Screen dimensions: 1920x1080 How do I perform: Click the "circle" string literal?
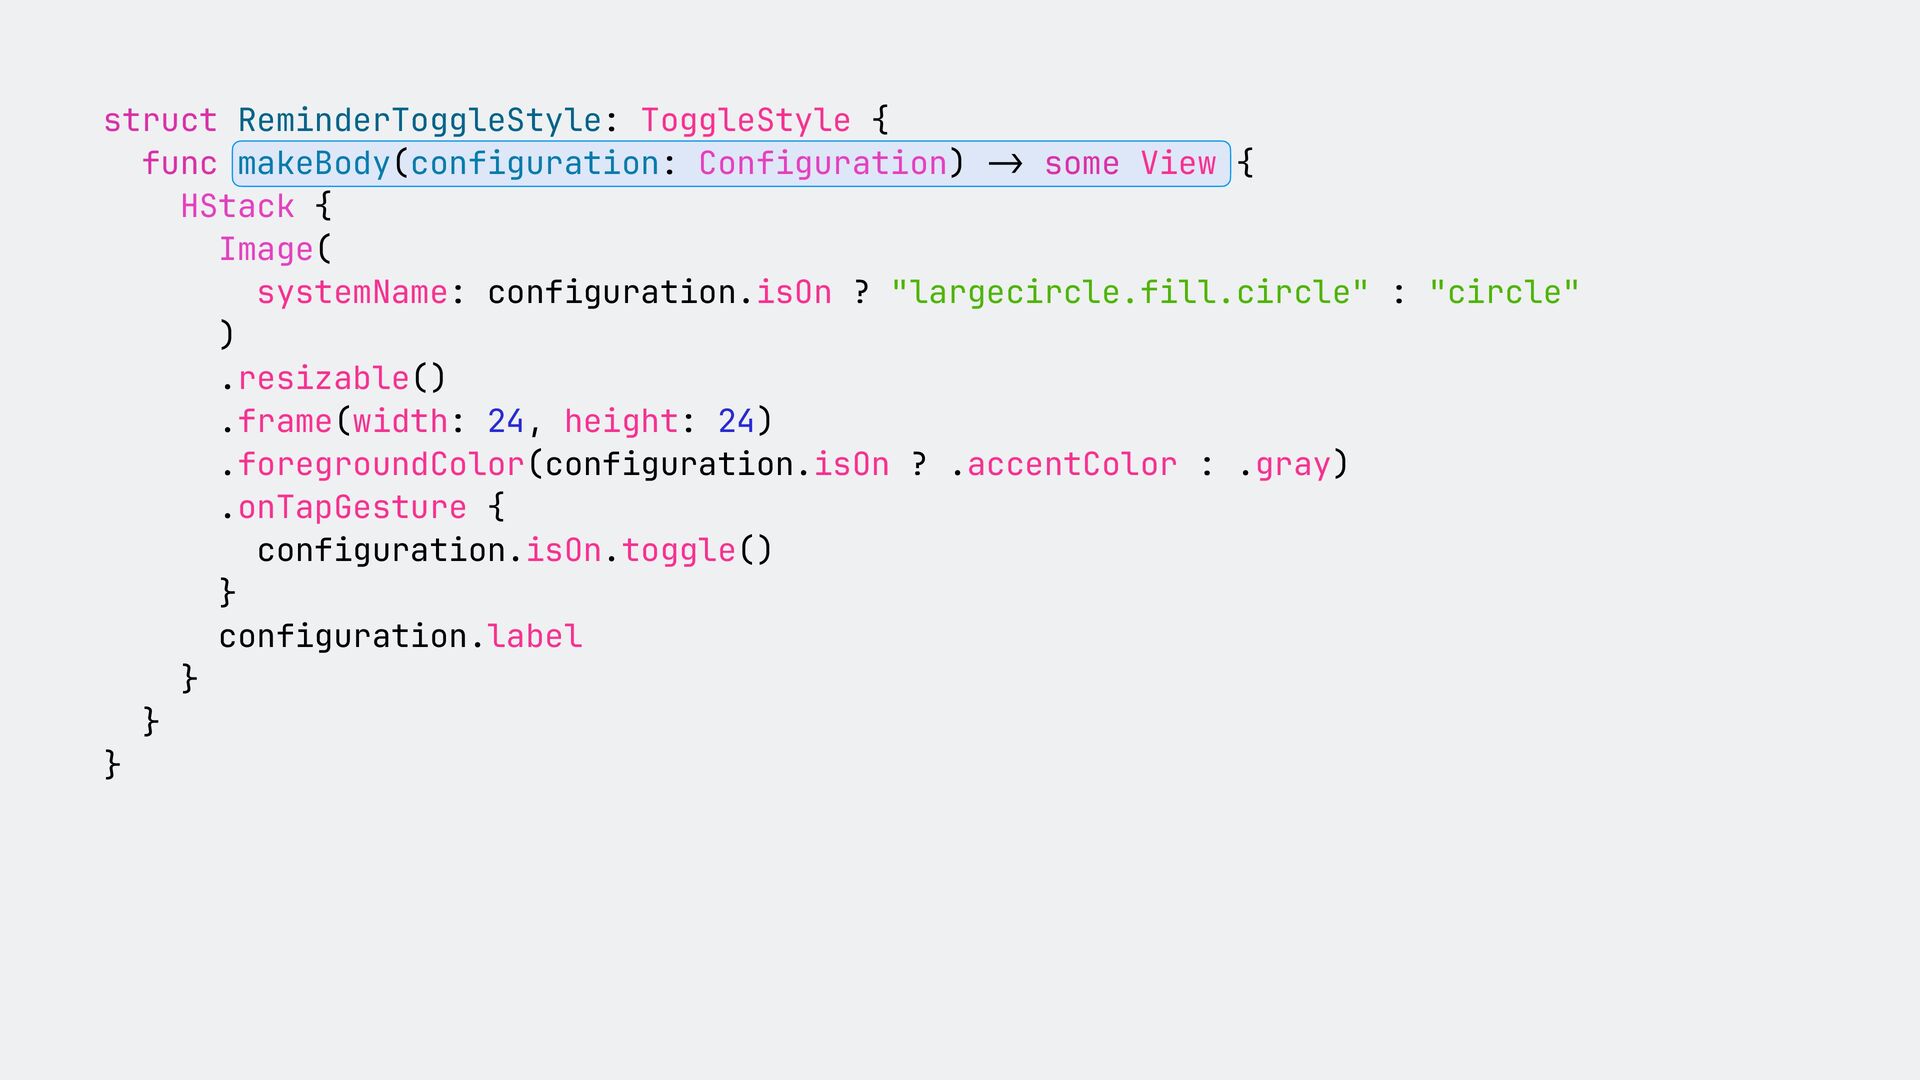click(1504, 292)
